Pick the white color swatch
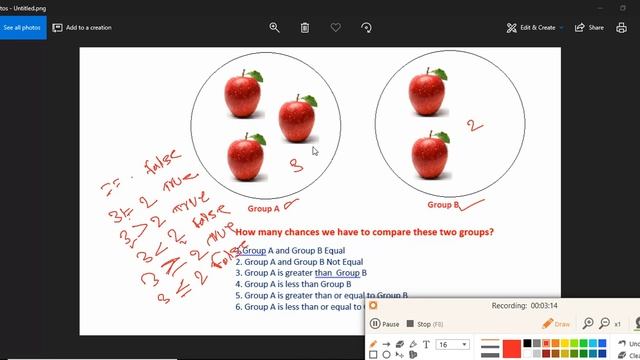This screenshot has width=640, height=360. point(527,354)
